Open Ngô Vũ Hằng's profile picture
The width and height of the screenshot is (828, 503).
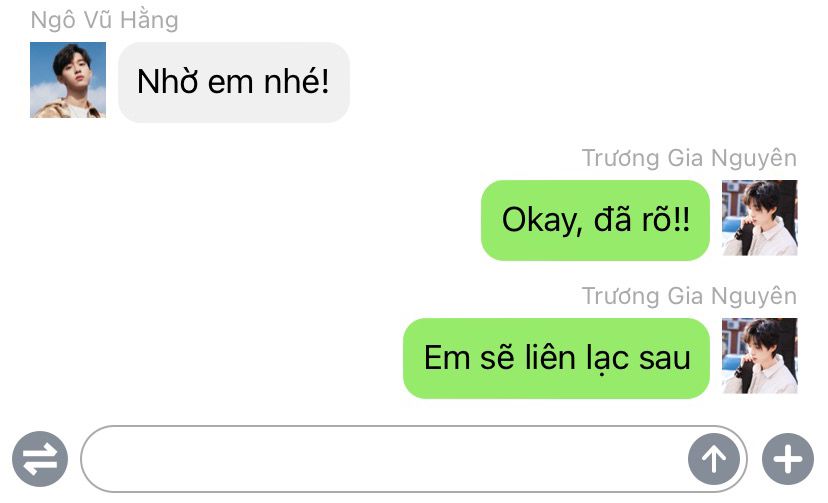coord(68,80)
